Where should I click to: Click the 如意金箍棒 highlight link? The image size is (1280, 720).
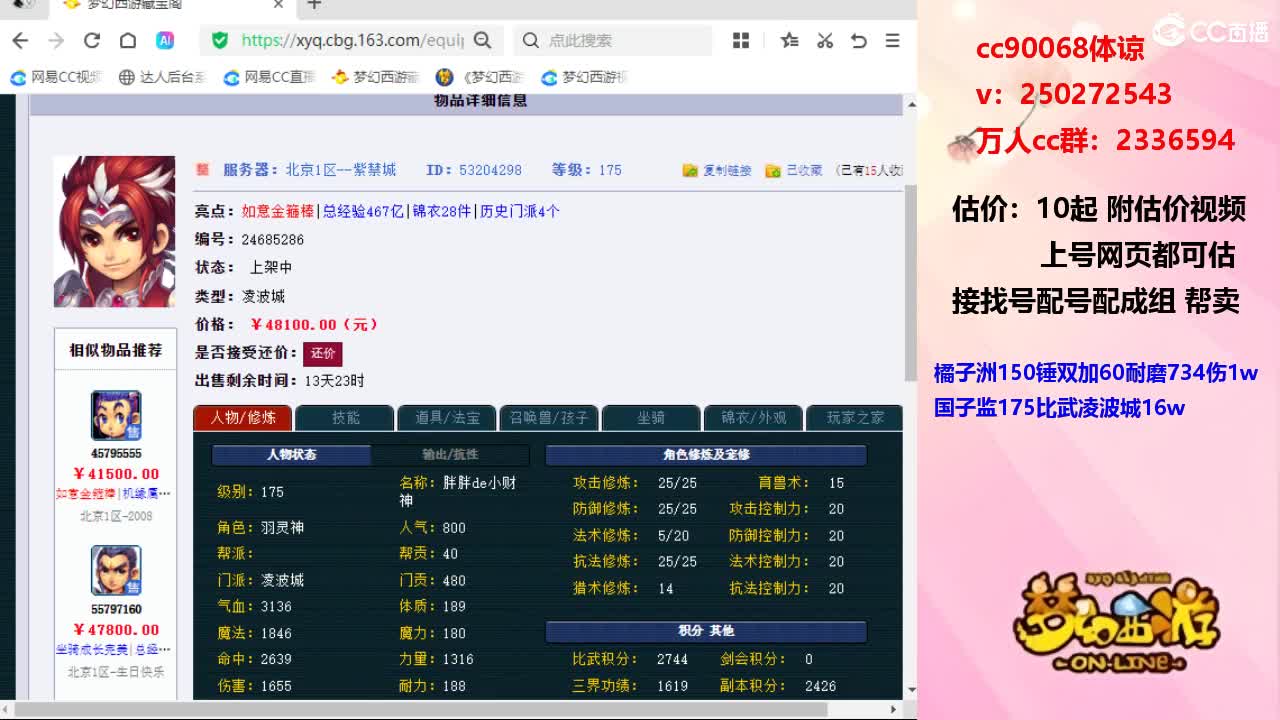click(x=278, y=212)
